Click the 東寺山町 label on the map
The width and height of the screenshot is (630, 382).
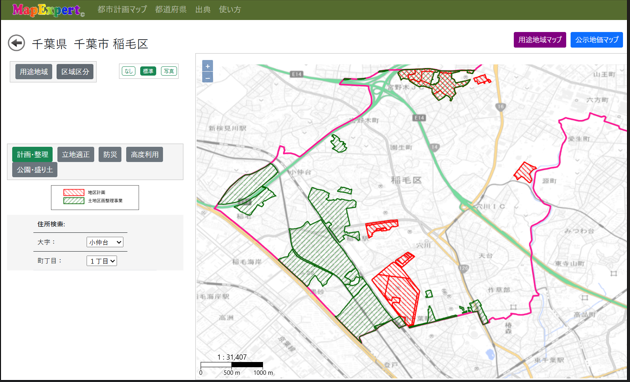(569, 264)
